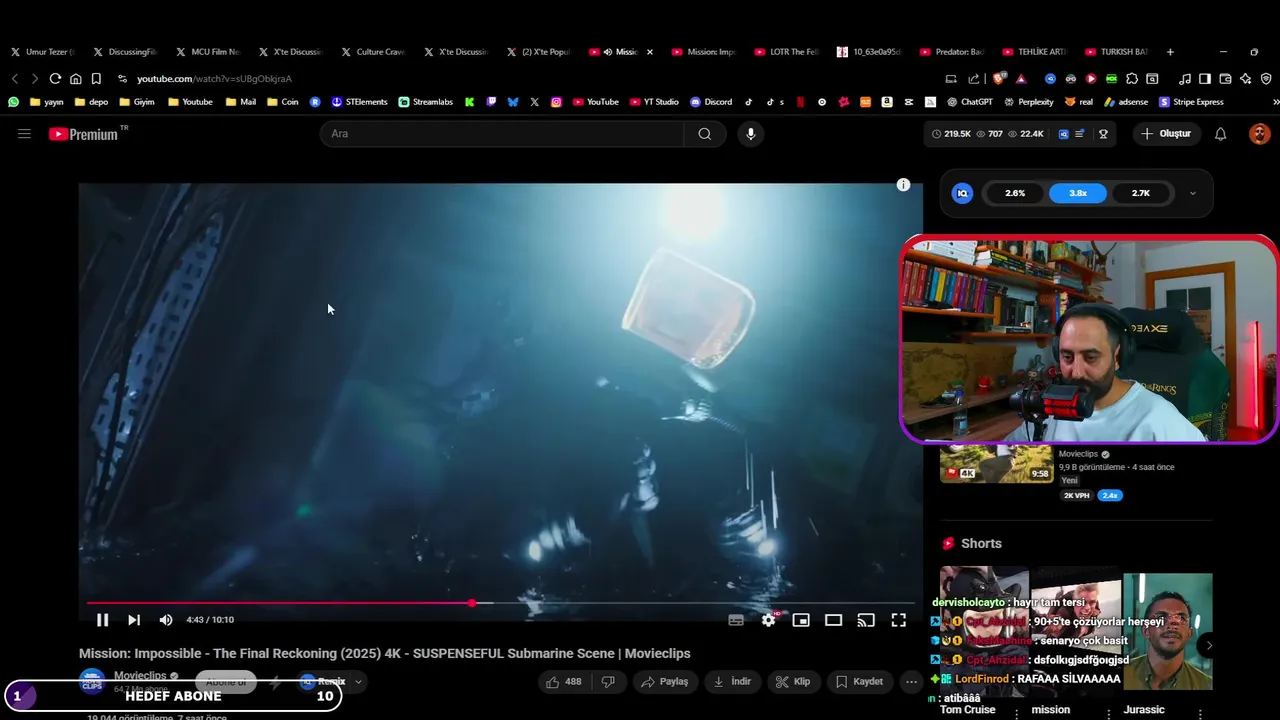Show more bookmarks overflow chevron
1280x720 pixels.
coord(1275,102)
